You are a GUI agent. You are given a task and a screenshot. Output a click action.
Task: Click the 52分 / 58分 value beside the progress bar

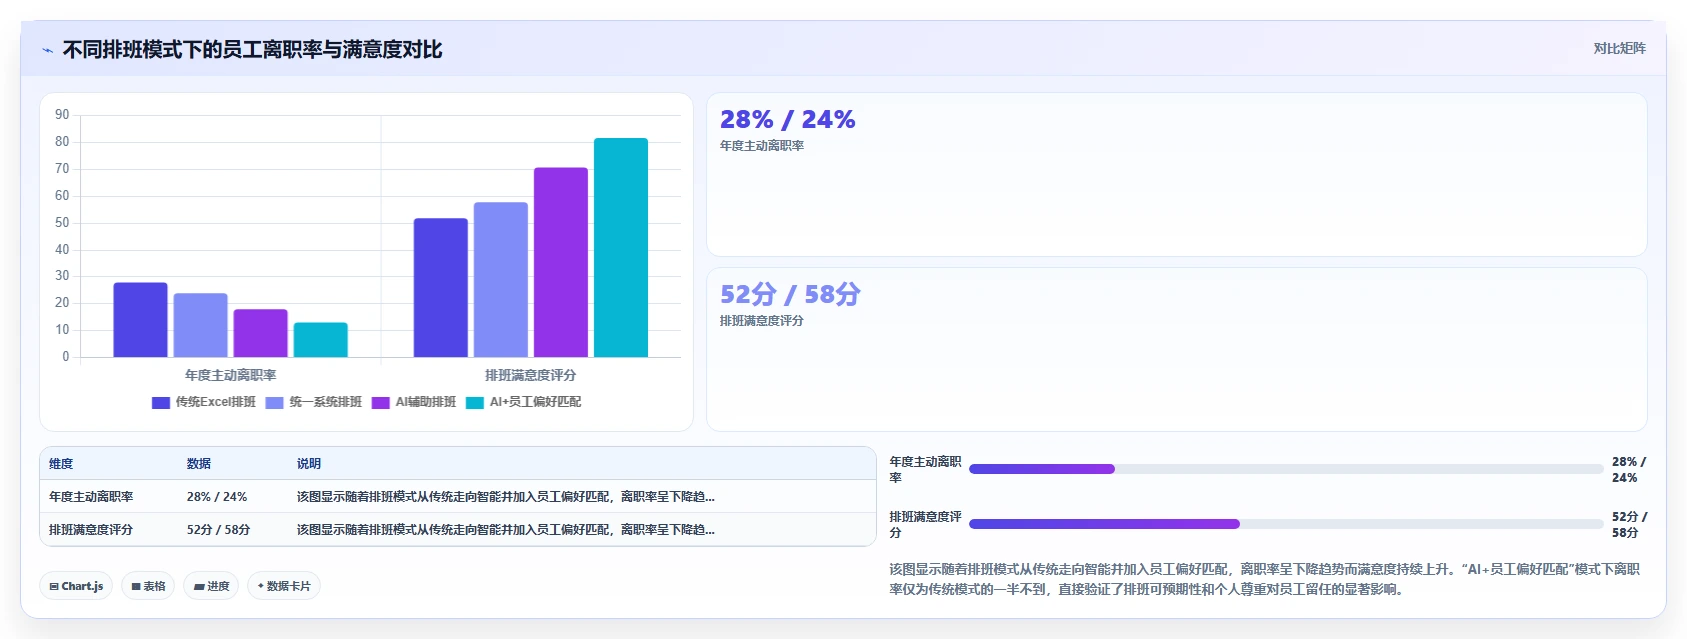click(x=1629, y=525)
